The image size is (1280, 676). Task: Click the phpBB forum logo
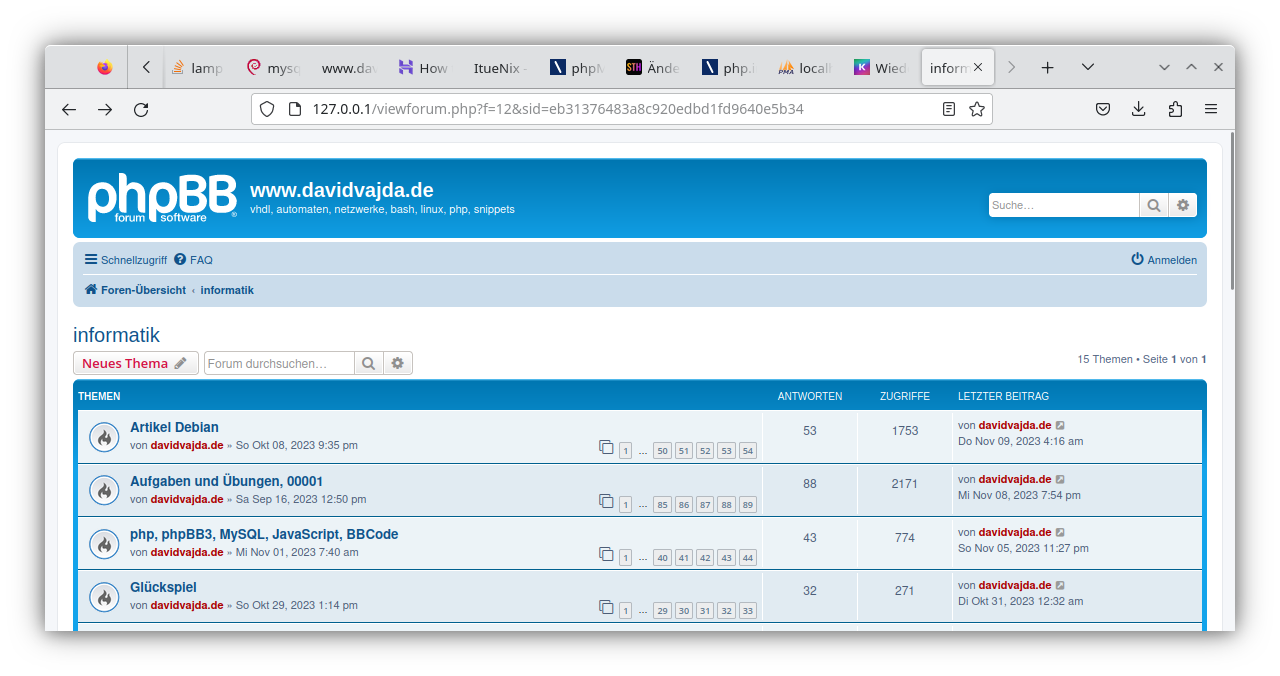pos(162,198)
